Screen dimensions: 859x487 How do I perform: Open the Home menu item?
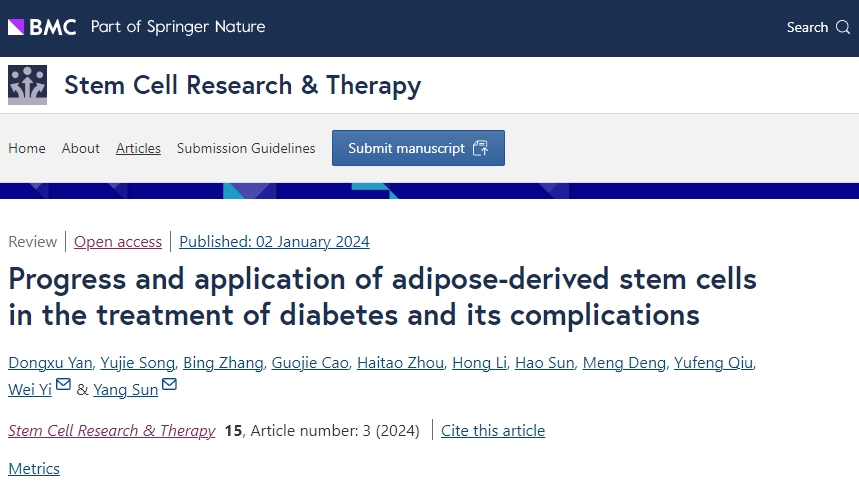[x=27, y=148]
